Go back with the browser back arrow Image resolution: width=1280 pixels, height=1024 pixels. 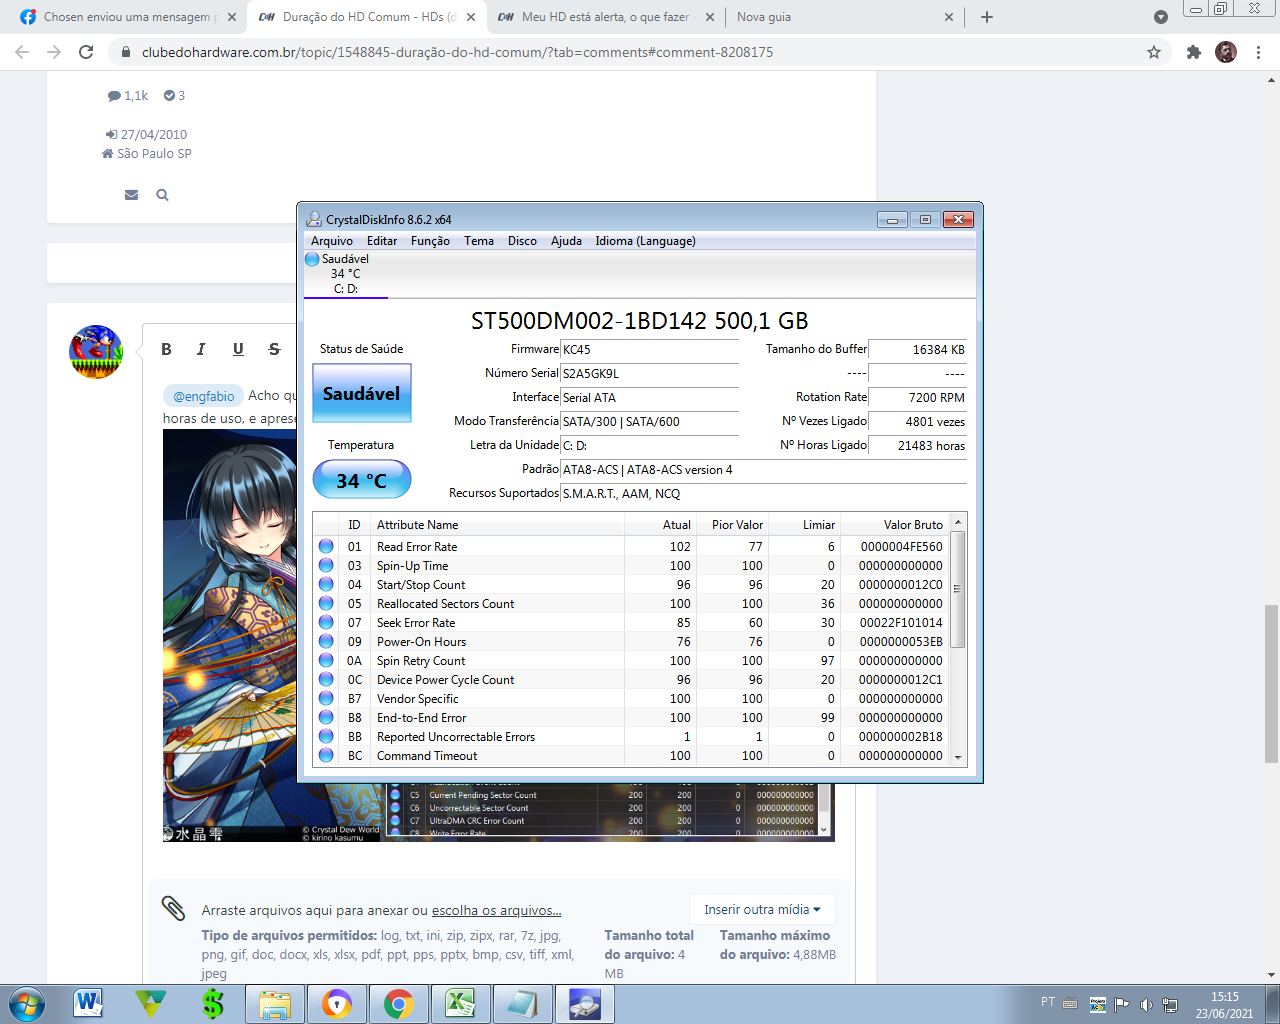[x=22, y=52]
